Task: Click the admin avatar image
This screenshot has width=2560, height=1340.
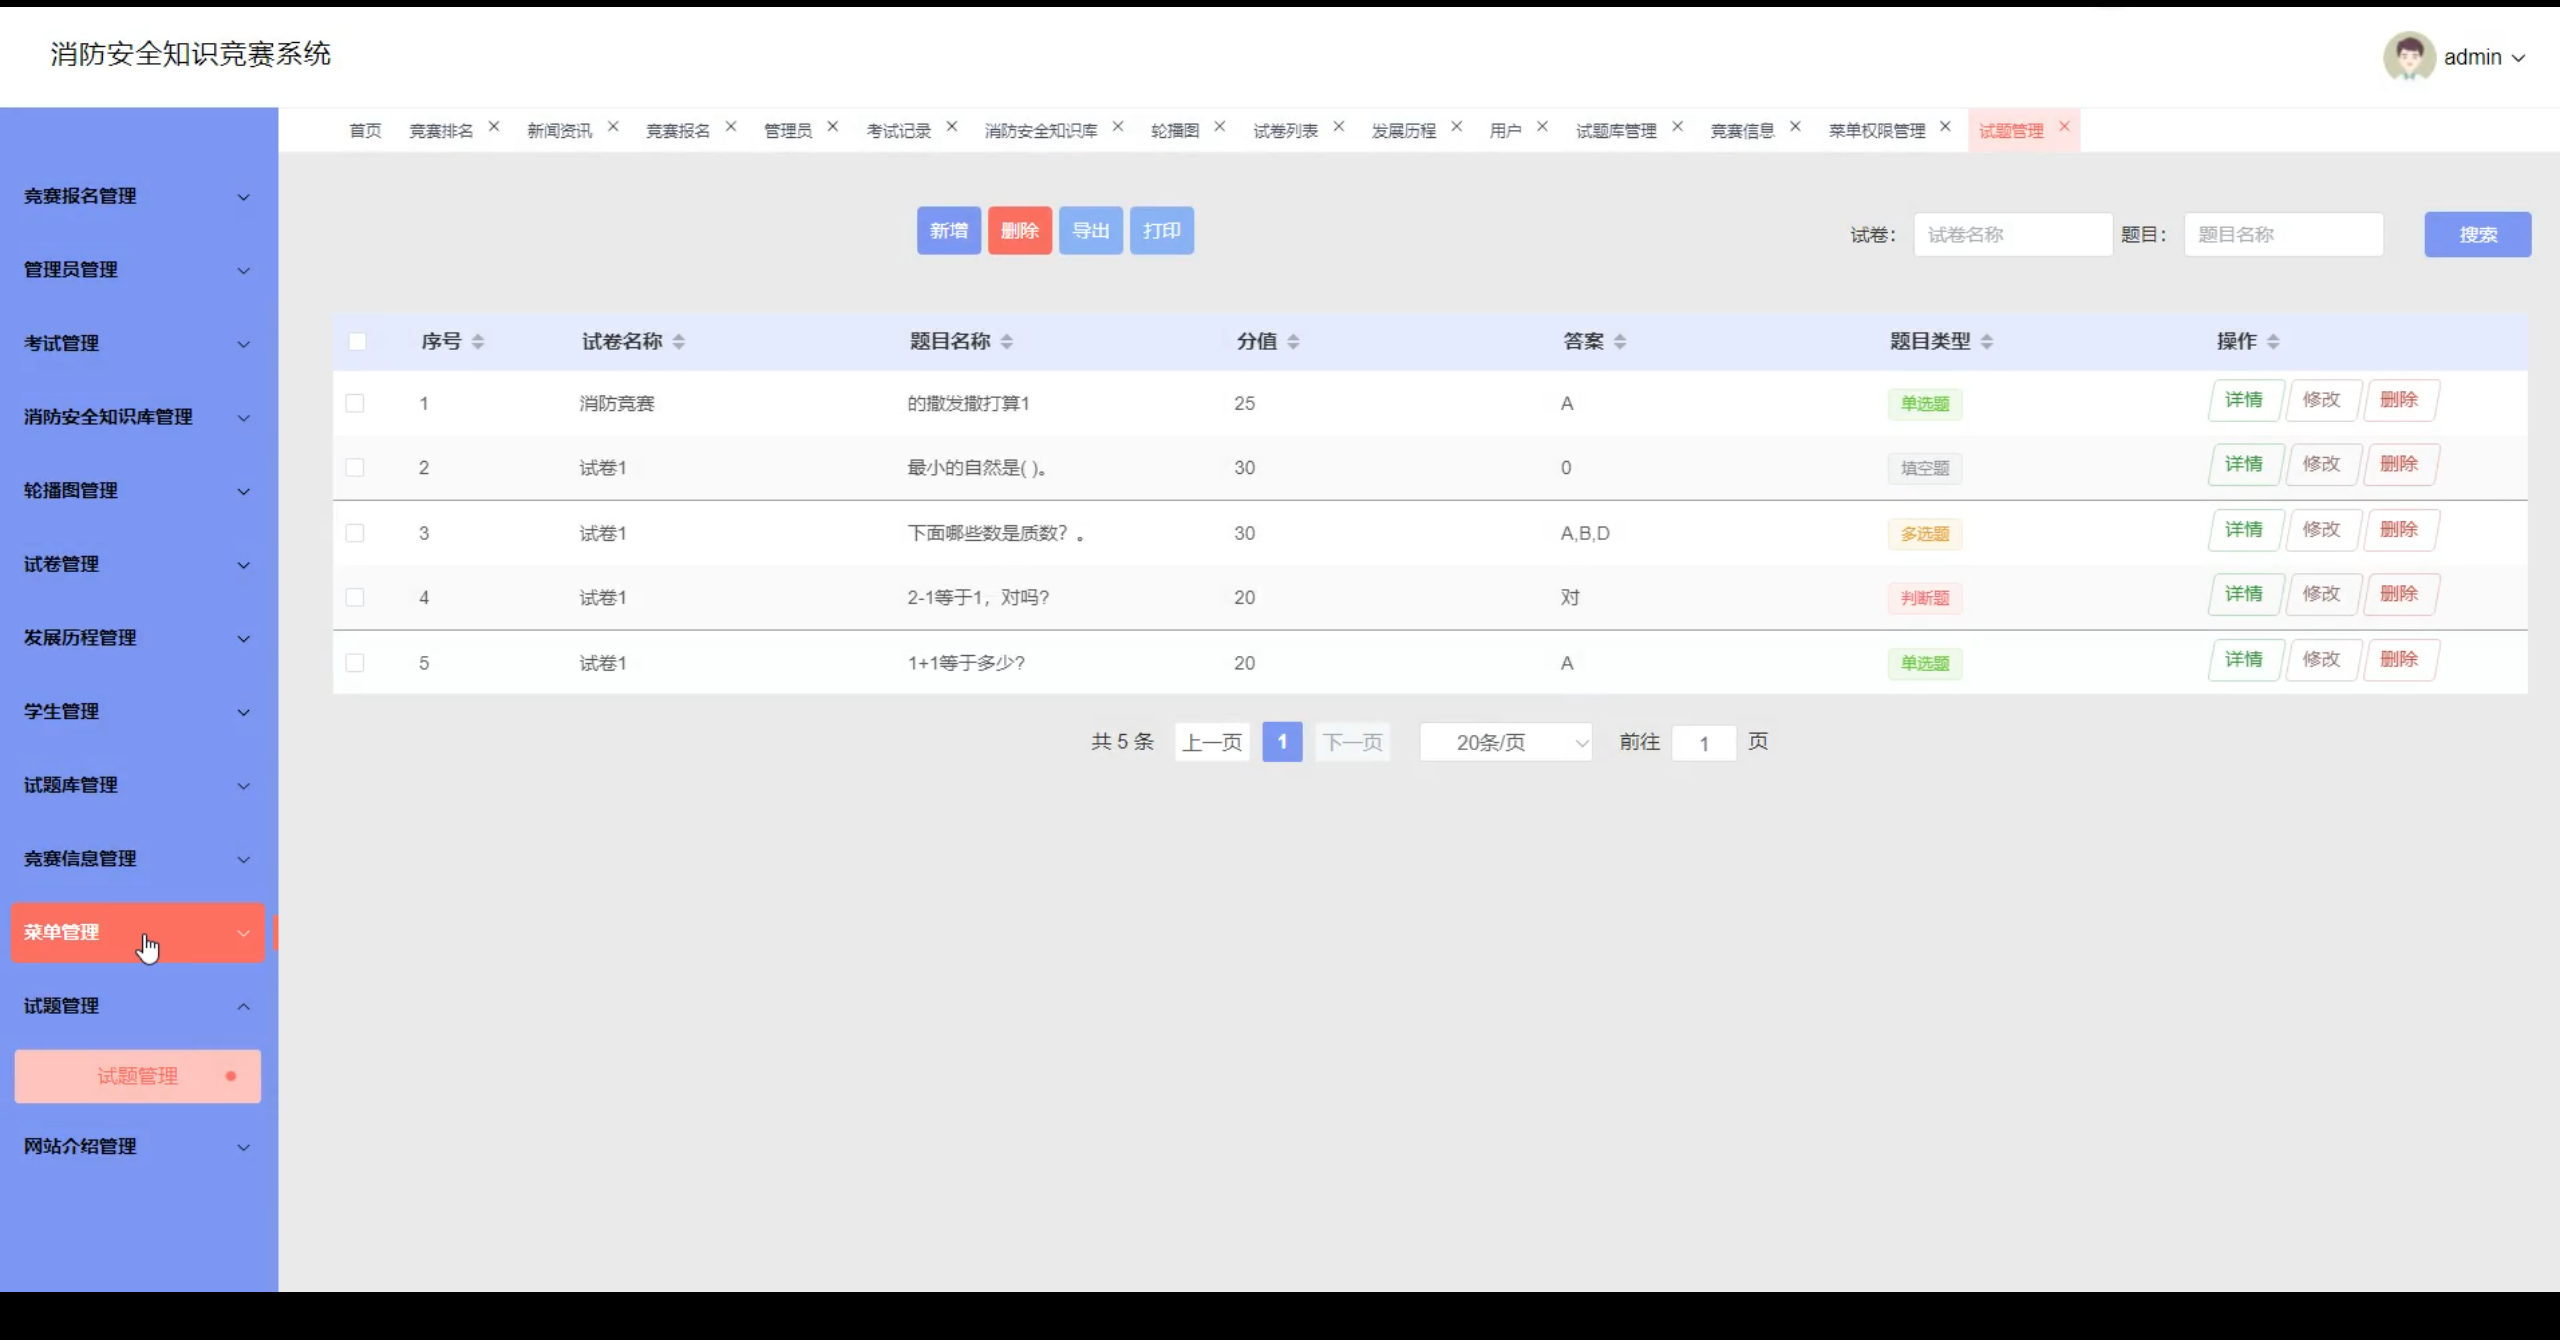Action: click(2408, 57)
